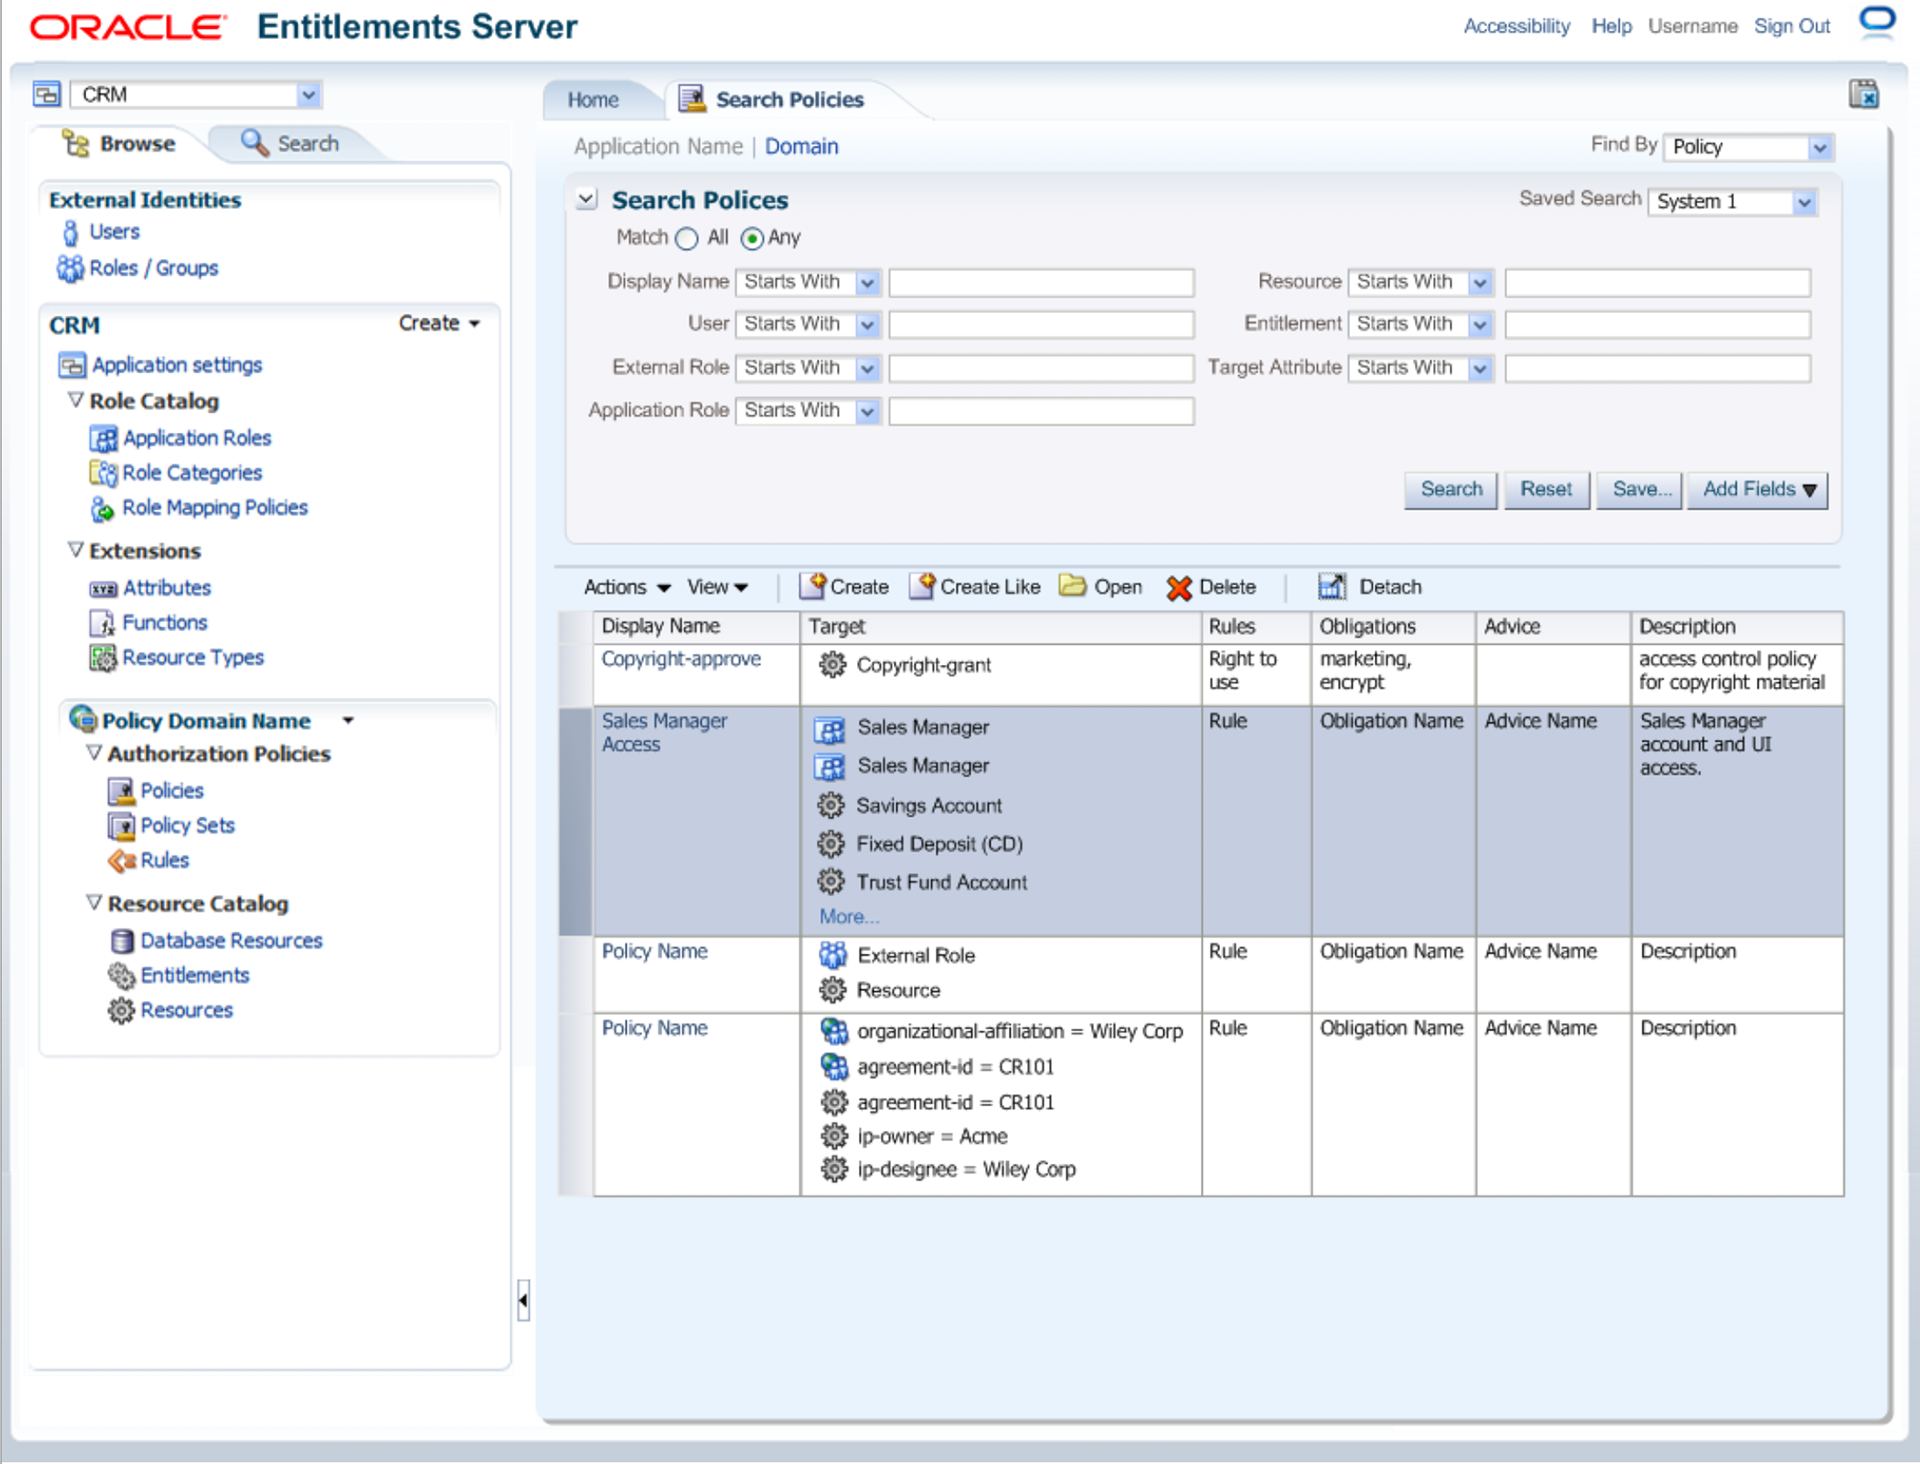Screen dimensions: 1920x1464
Task: Open Resource Starts With operator dropdown
Action: click(1480, 283)
